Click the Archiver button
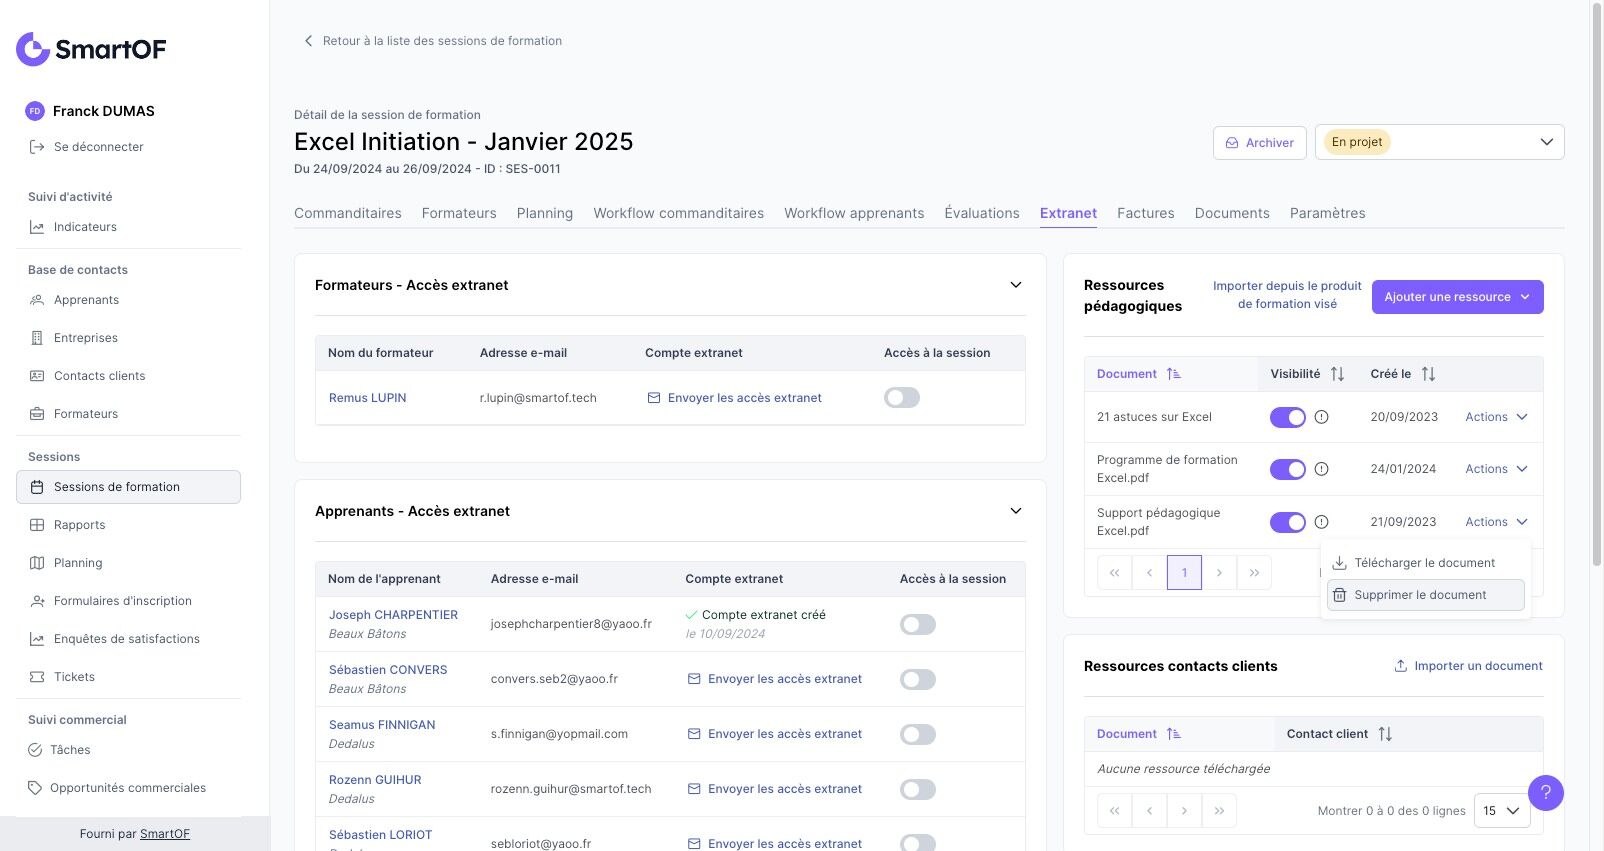The image size is (1604, 851). coord(1260,143)
